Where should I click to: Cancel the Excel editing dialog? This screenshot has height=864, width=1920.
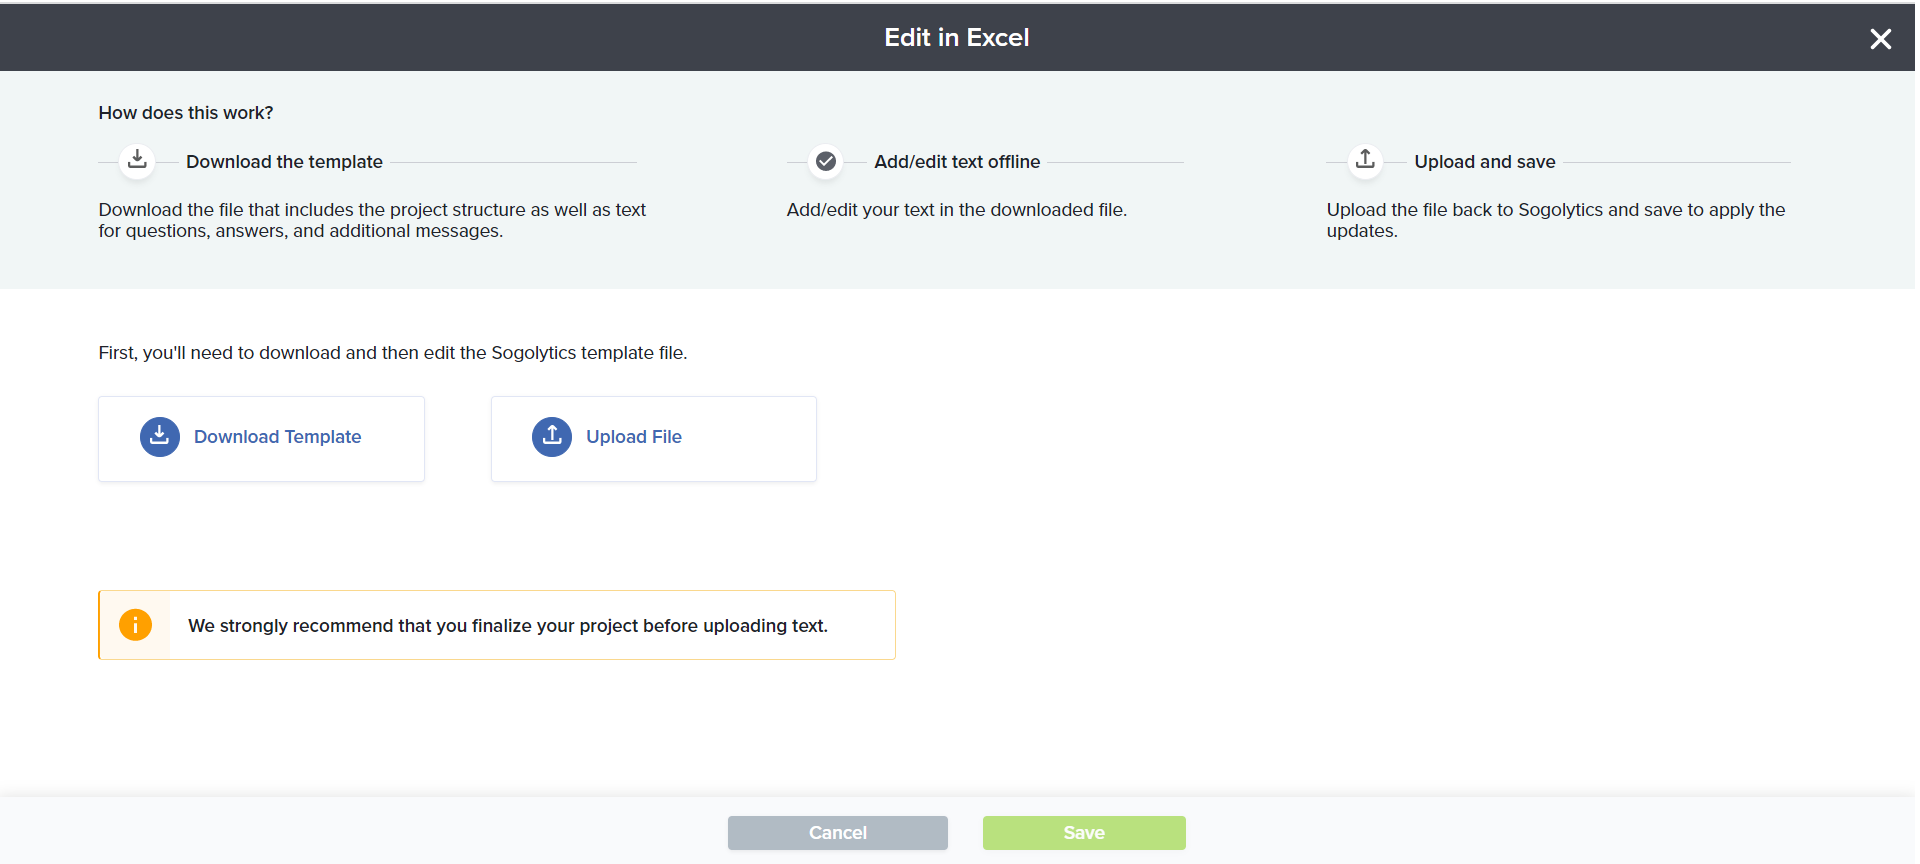(837, 833)
